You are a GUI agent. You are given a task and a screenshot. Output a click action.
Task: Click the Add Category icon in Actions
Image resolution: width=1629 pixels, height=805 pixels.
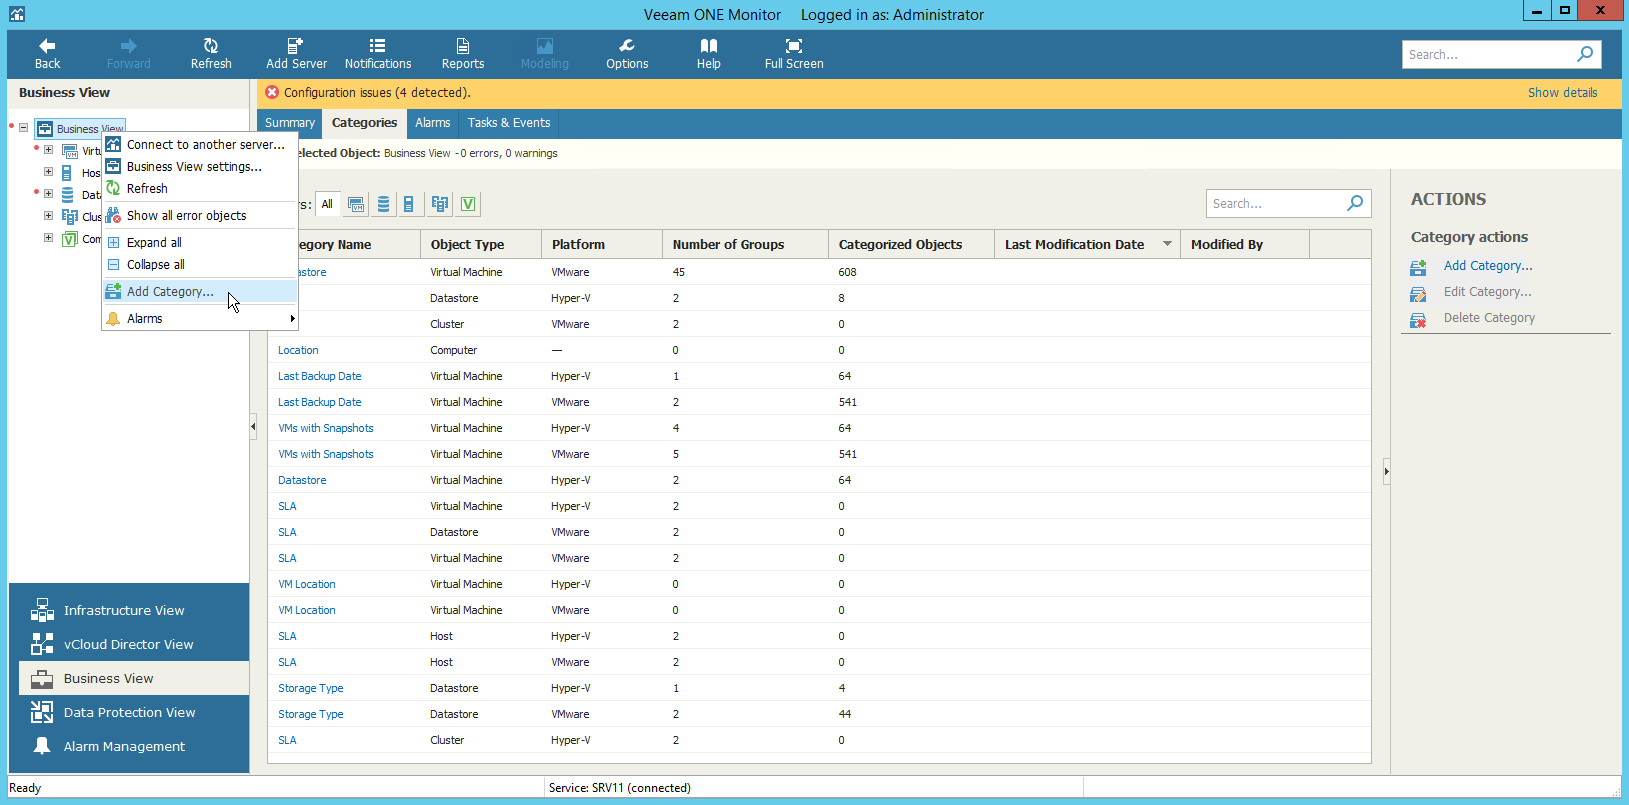(x=1418, y=267)
